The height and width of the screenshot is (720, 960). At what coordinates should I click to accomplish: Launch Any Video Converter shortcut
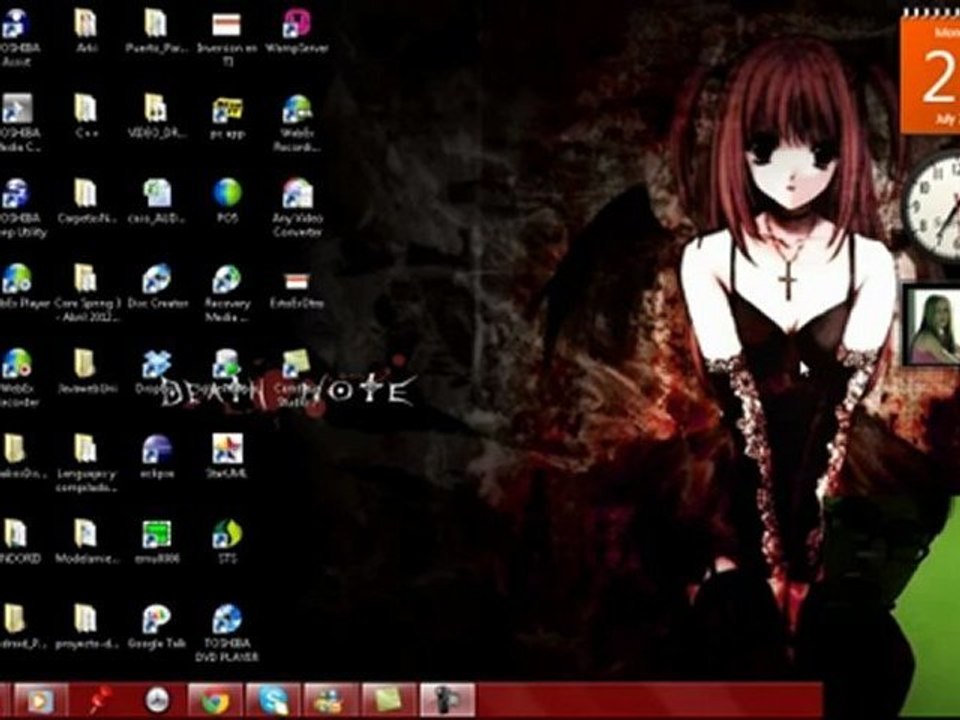point(297,208)
